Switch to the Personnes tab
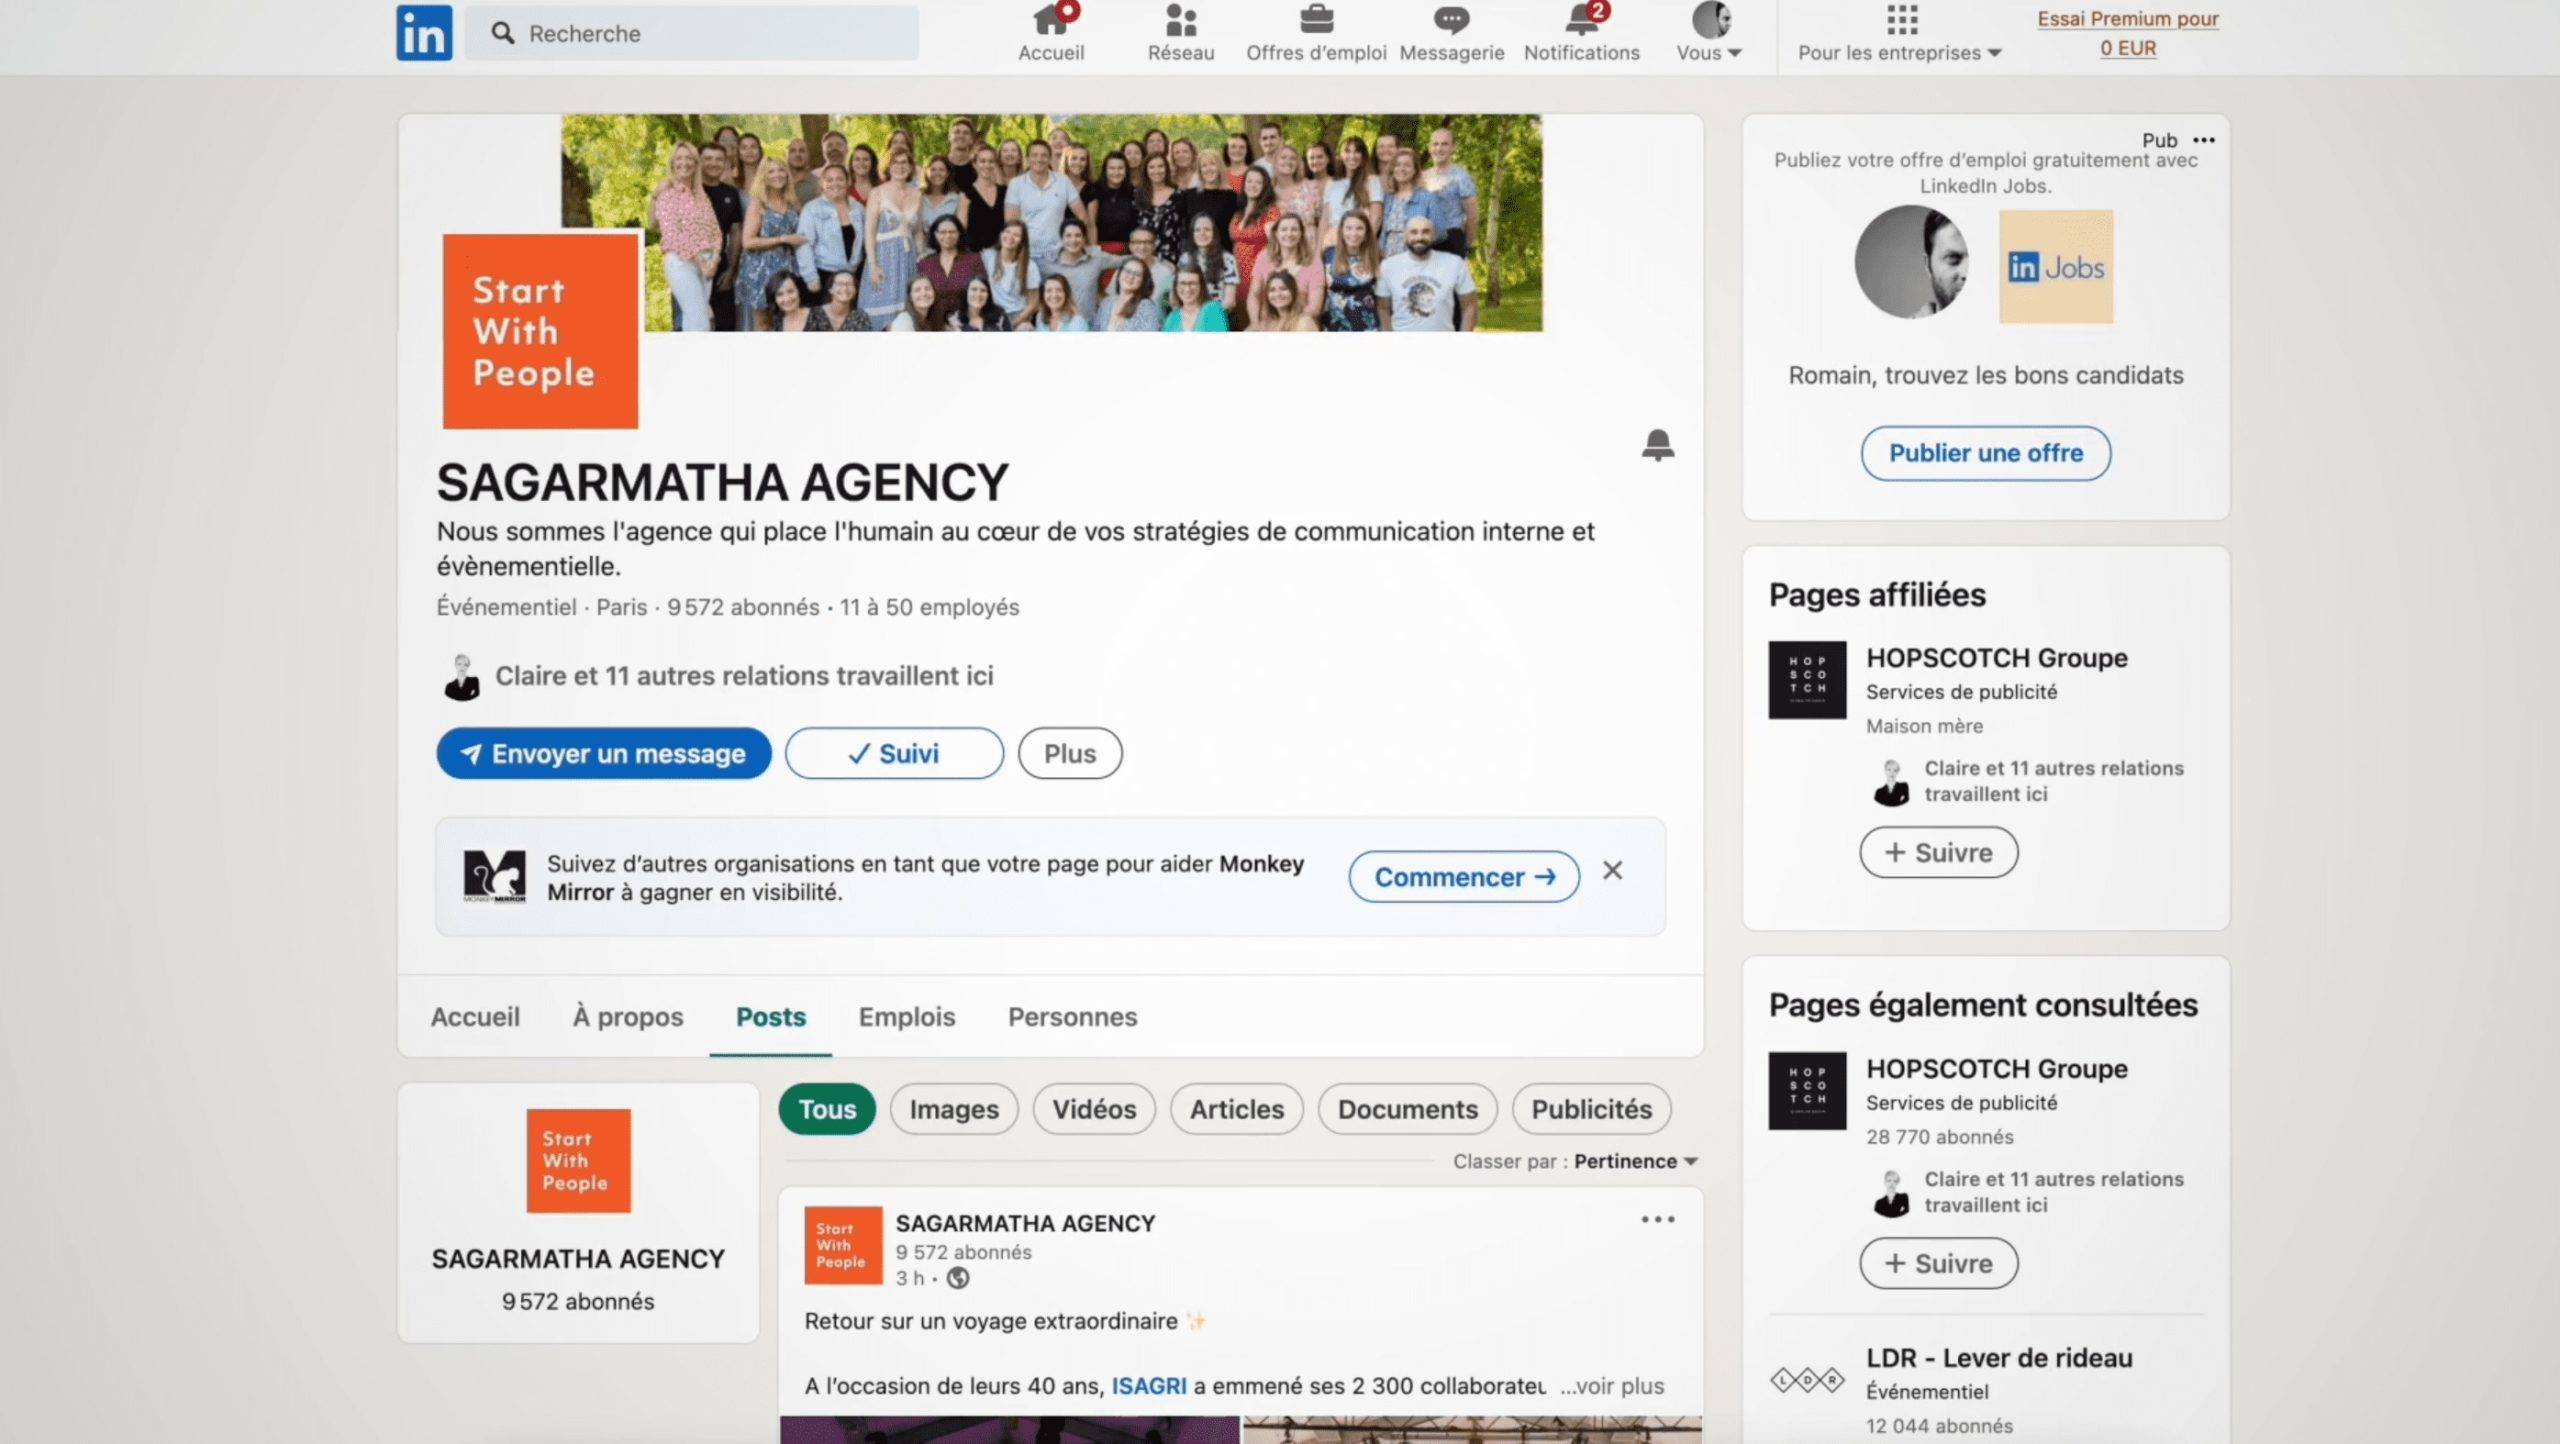 click(x=1072, y=1017)
